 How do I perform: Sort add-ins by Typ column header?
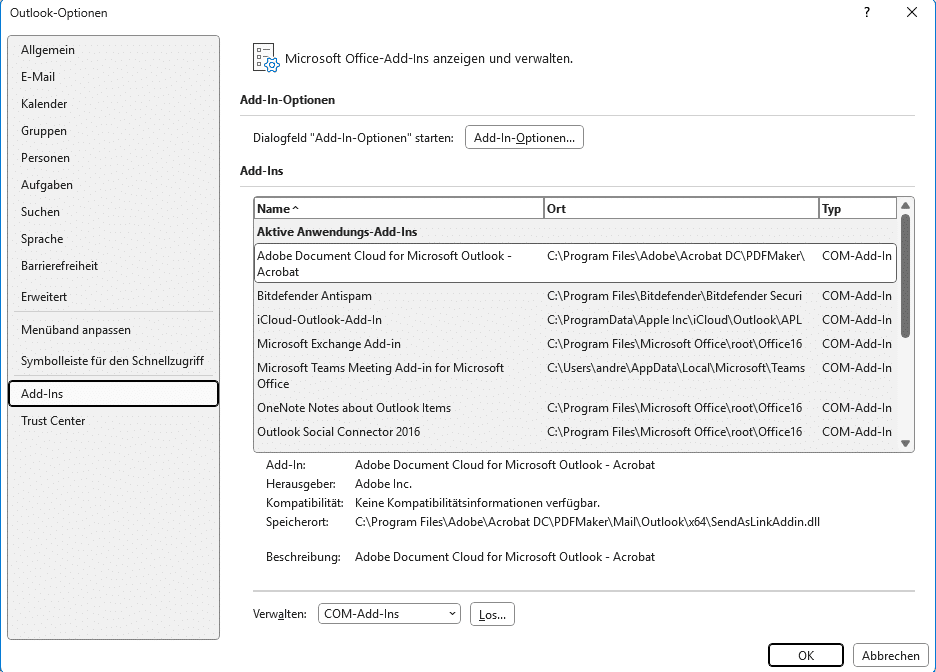click(x=856, y=209)
